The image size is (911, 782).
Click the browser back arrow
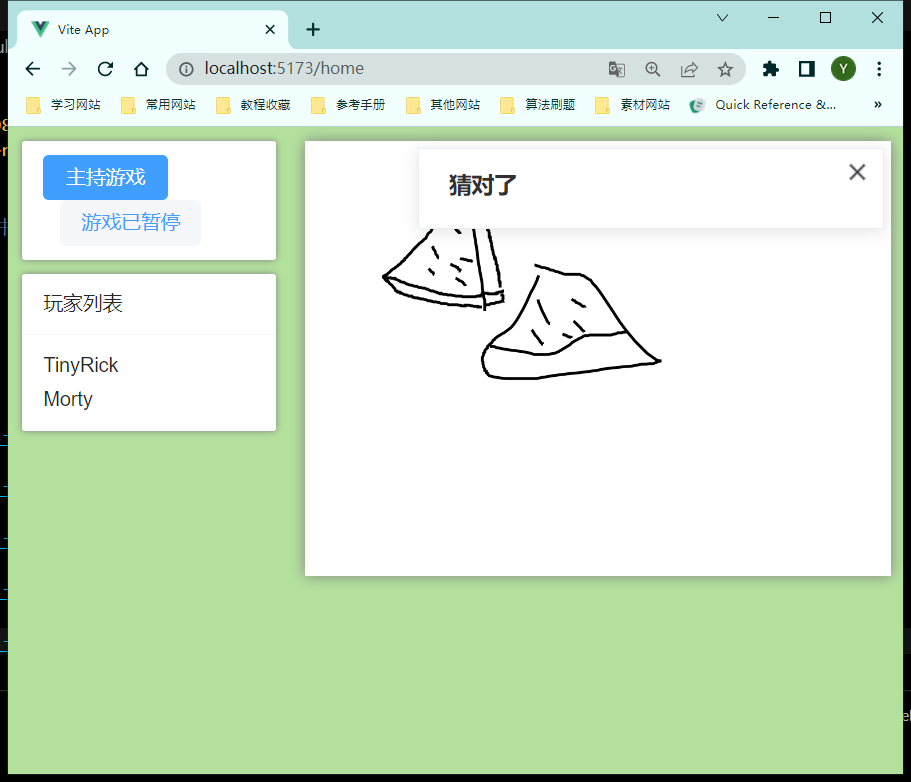33,69
